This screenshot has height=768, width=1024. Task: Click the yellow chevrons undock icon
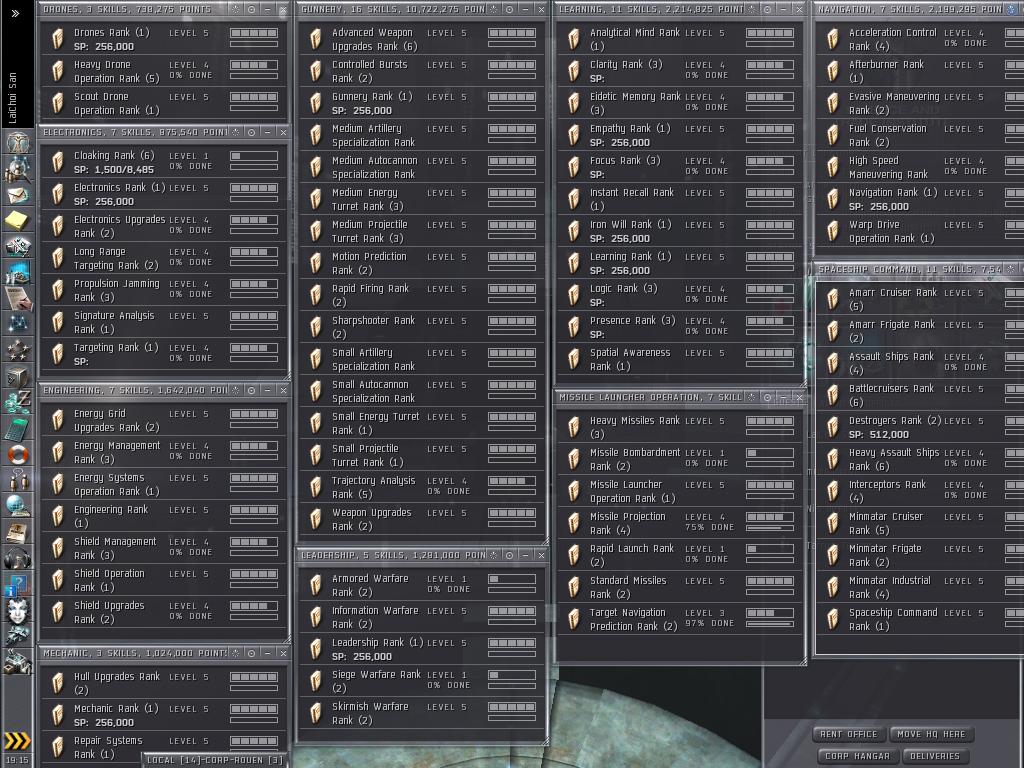tap(17, 741)
